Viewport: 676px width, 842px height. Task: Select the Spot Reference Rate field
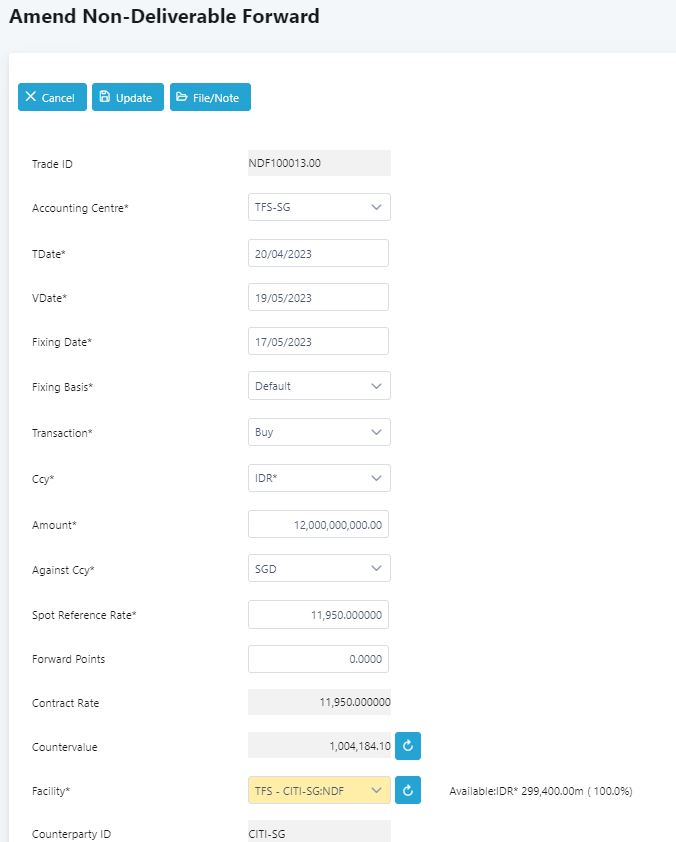point(318,614)
